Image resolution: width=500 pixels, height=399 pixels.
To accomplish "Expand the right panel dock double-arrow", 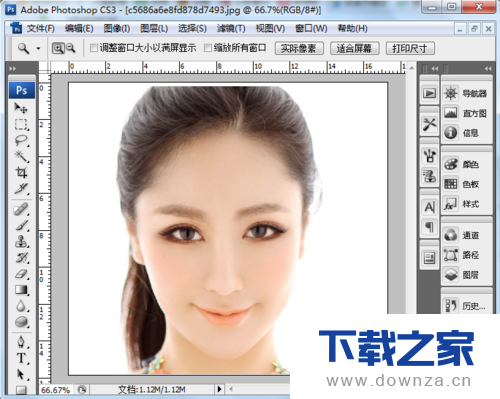I will [488, 69].
